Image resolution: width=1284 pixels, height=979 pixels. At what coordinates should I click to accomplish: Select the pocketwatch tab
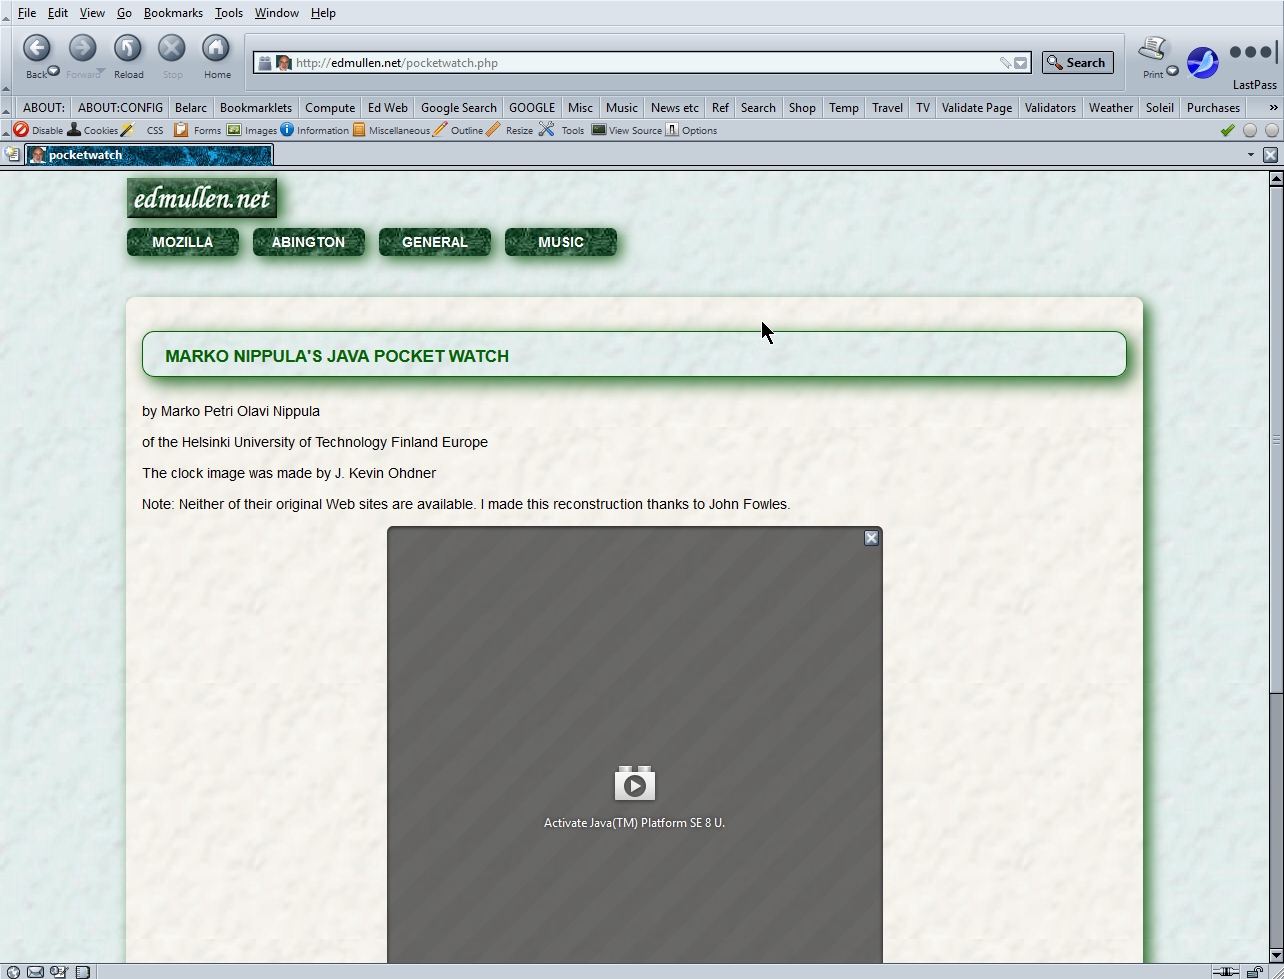pos(150,155)
